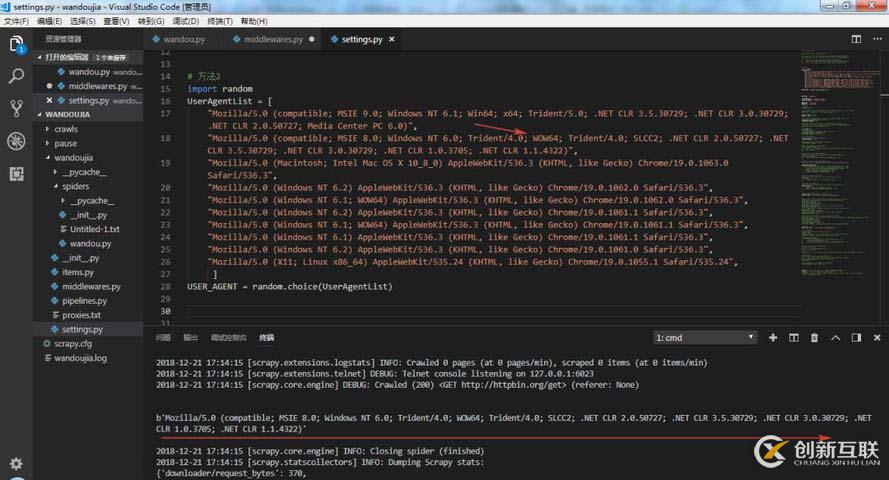Click the UserAgentList declaration on line 16
889x480 pixels.
(230, 101)
